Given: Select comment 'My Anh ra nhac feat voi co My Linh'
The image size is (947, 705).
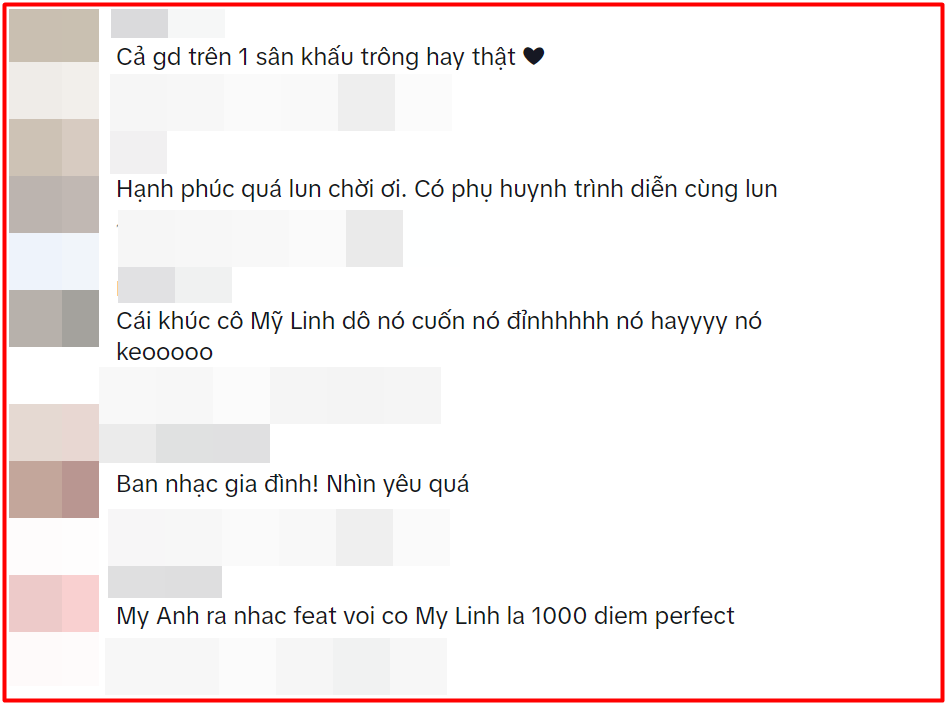Looking at the screenshot, I should [425, 616].
